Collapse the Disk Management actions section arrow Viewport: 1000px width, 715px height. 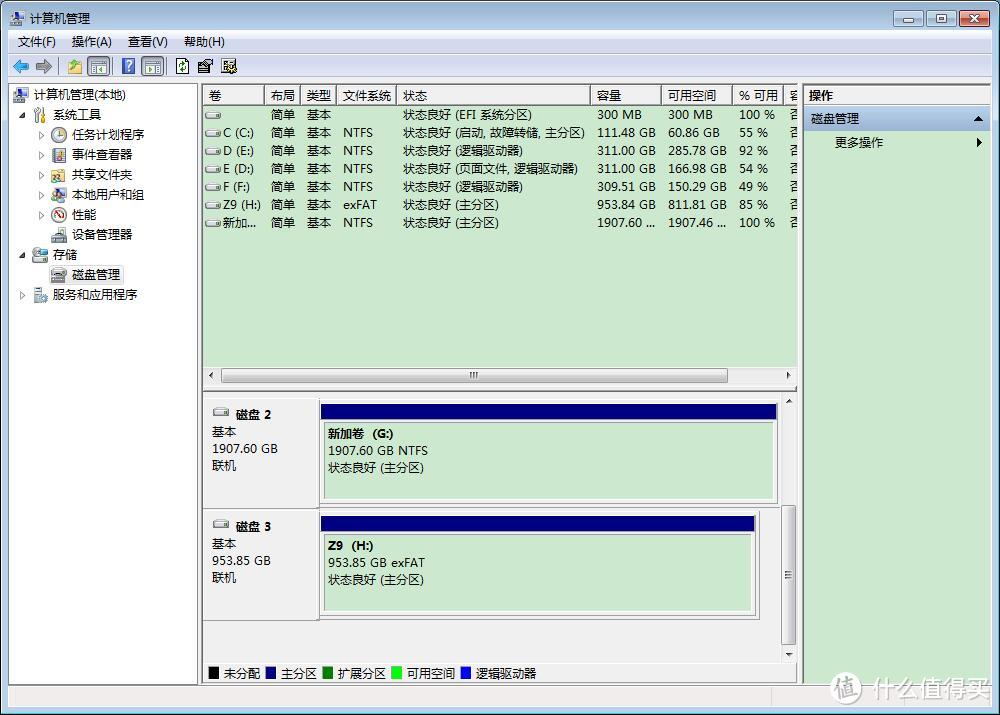pyautogui.click(x=978, y=119)
